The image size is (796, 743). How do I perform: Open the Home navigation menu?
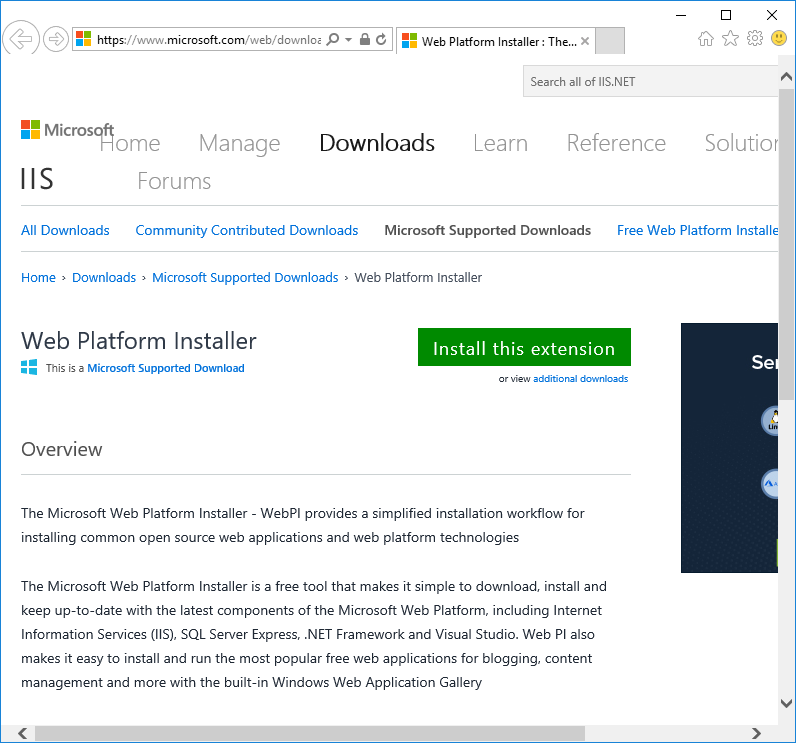pyautogui.click(x=130, y=143)
